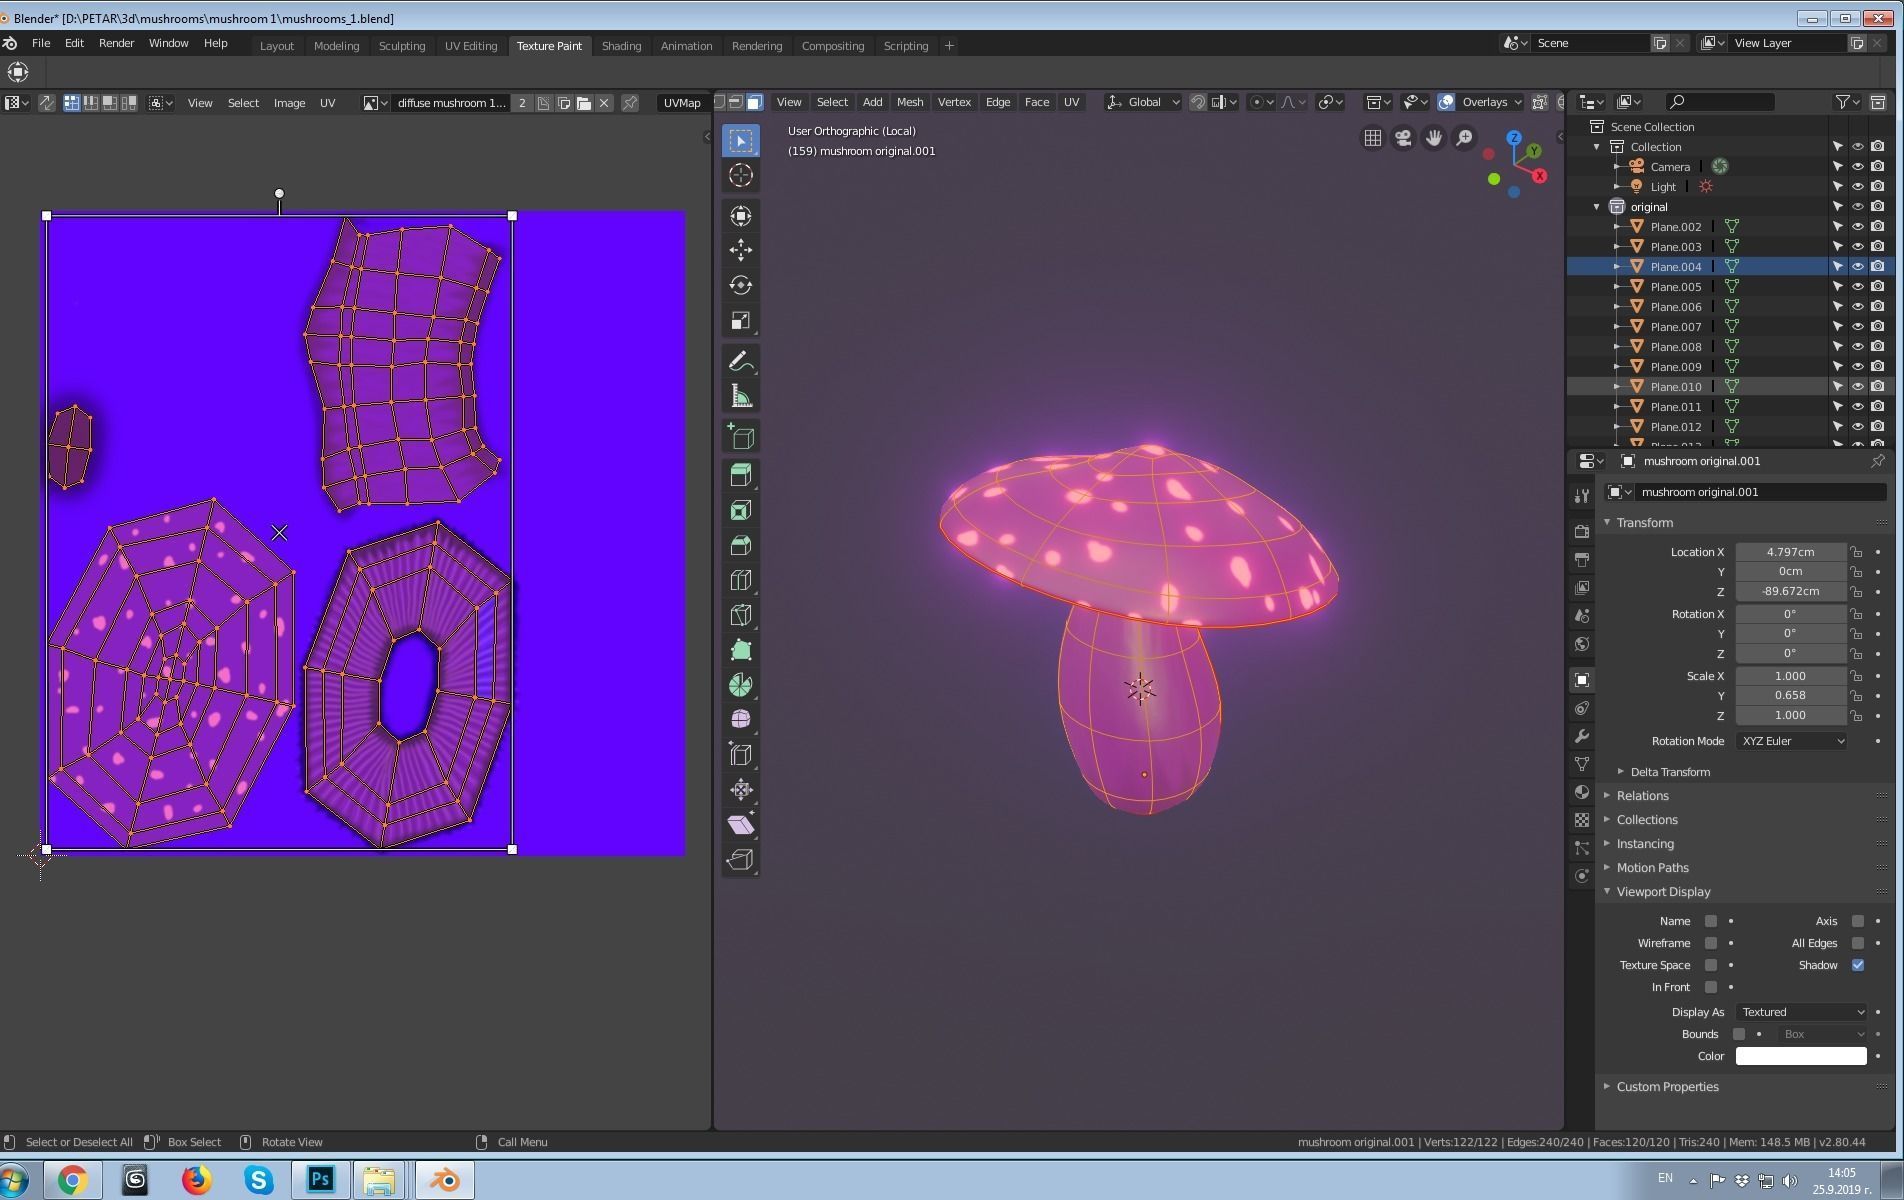The image size is (1904, 1200).
Task: Select the Poly Build tool
Action: [741, 651]
